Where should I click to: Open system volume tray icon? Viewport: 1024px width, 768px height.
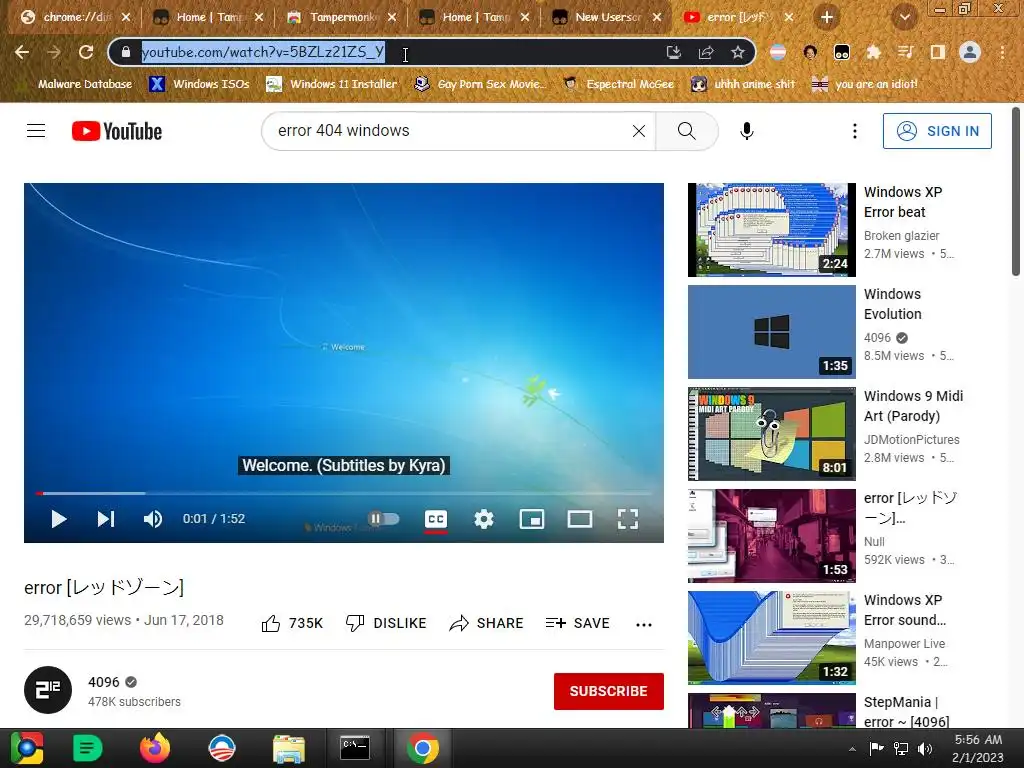925,748
